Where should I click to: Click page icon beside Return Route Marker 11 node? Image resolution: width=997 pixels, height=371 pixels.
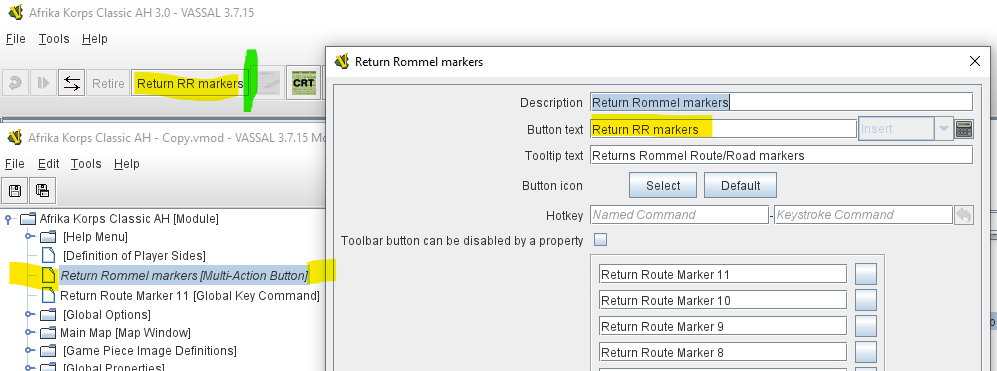48,295
